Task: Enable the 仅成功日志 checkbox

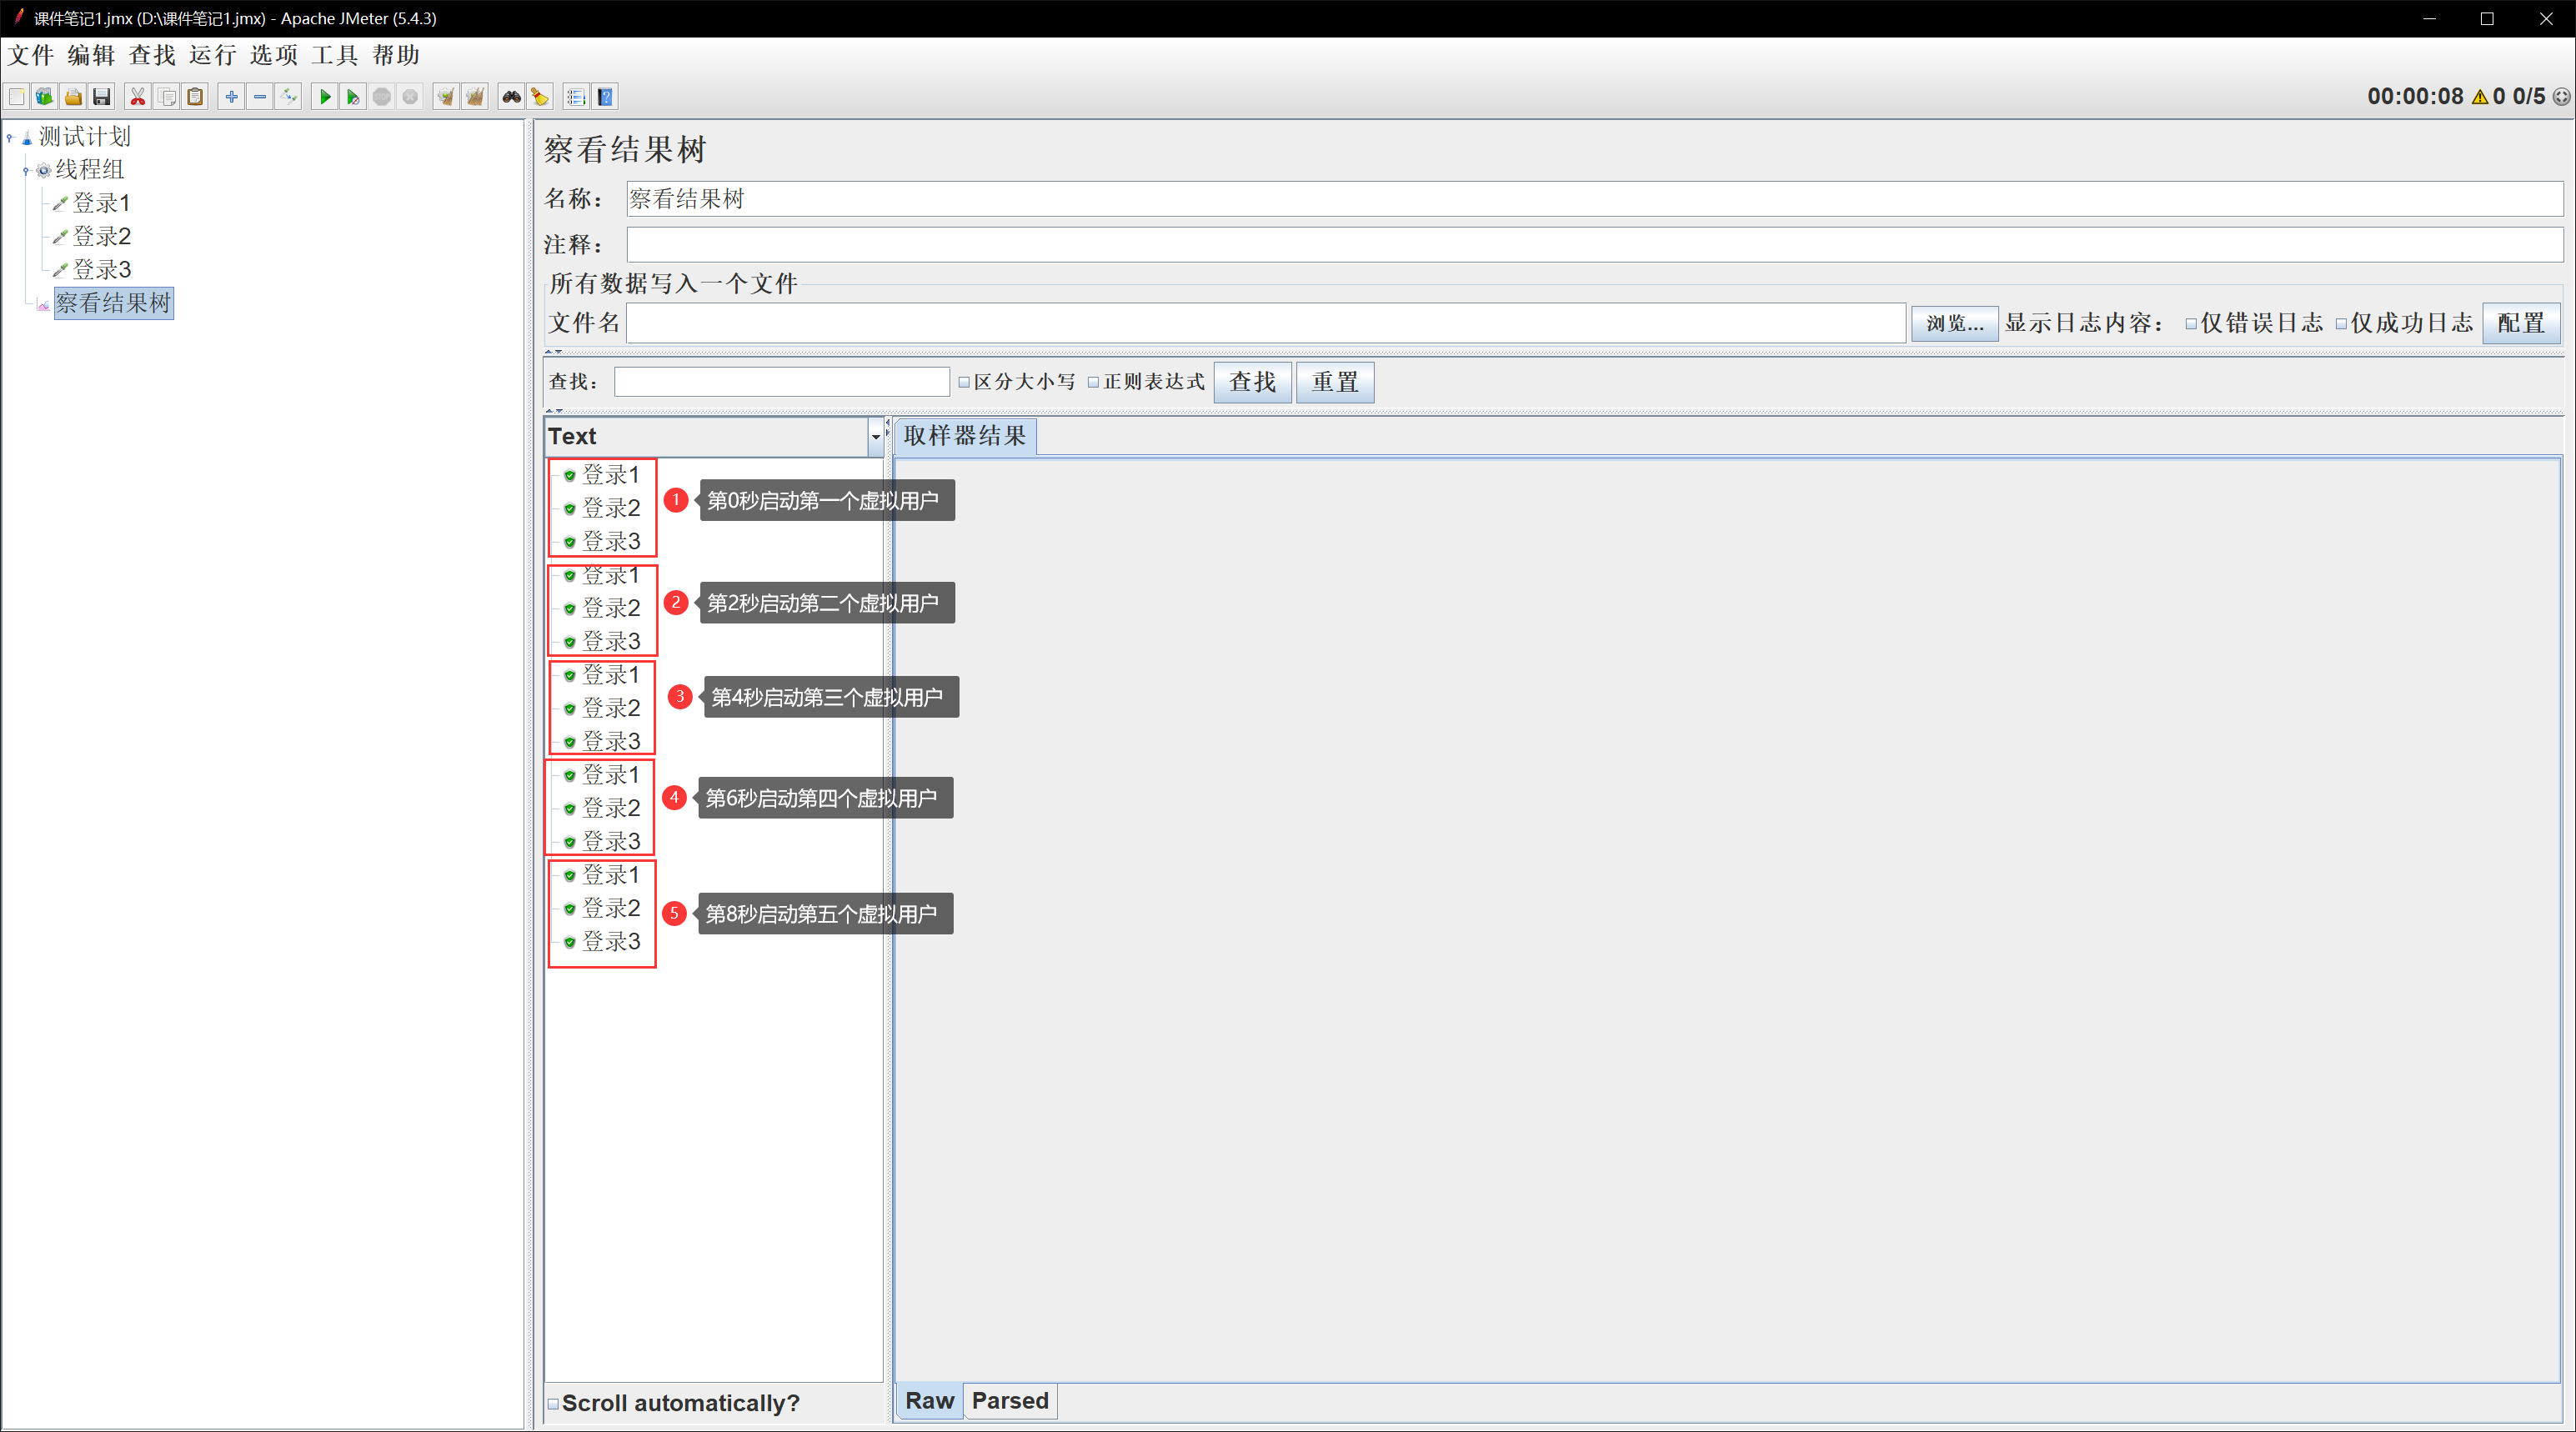Action: [2341, 324]
